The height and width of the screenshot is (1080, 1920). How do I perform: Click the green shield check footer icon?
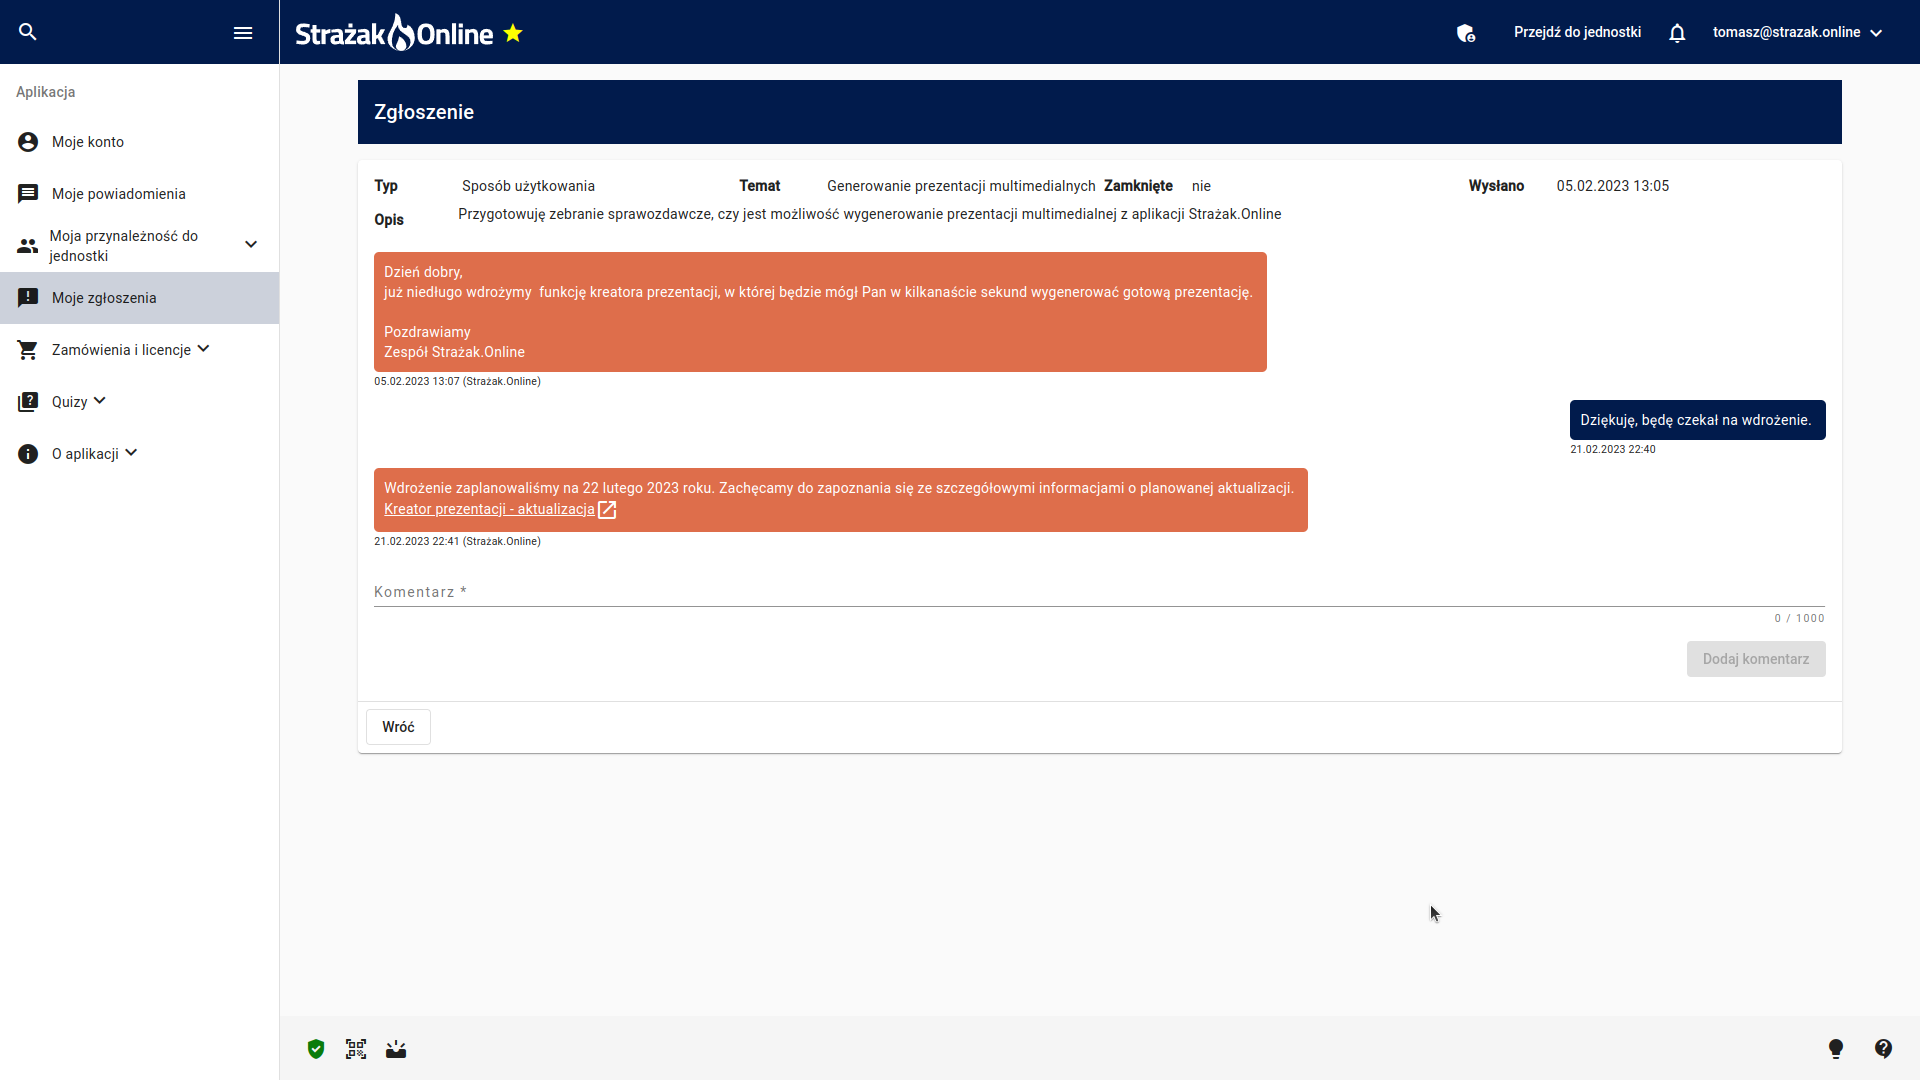point(316,1049)
